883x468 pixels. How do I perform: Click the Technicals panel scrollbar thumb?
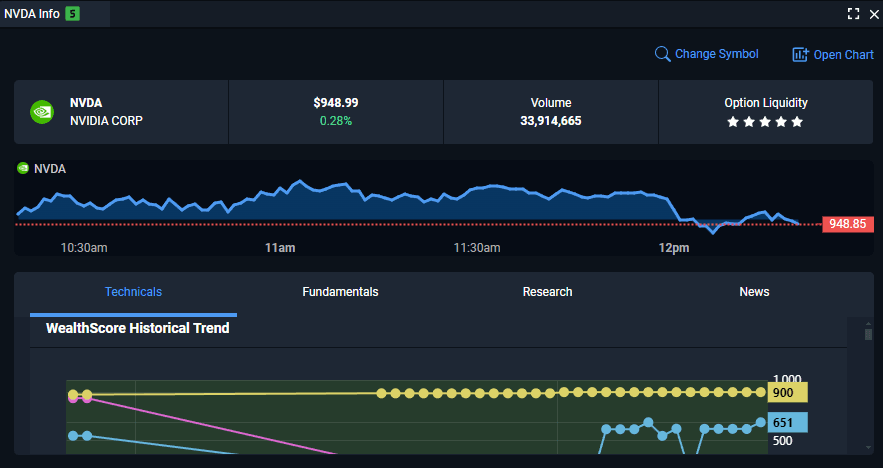coord(868,335)
